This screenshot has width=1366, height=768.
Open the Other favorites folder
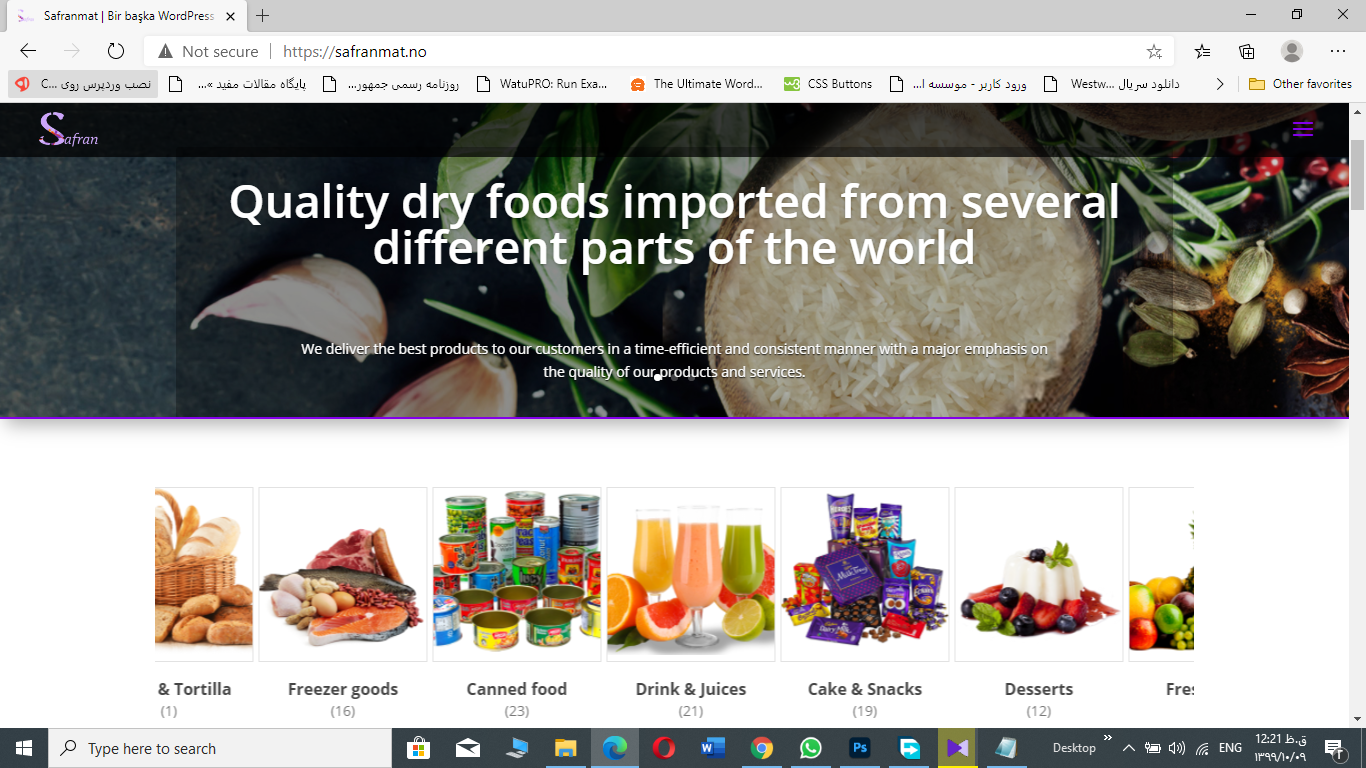pyautogui.click(x=1300, y=84)
